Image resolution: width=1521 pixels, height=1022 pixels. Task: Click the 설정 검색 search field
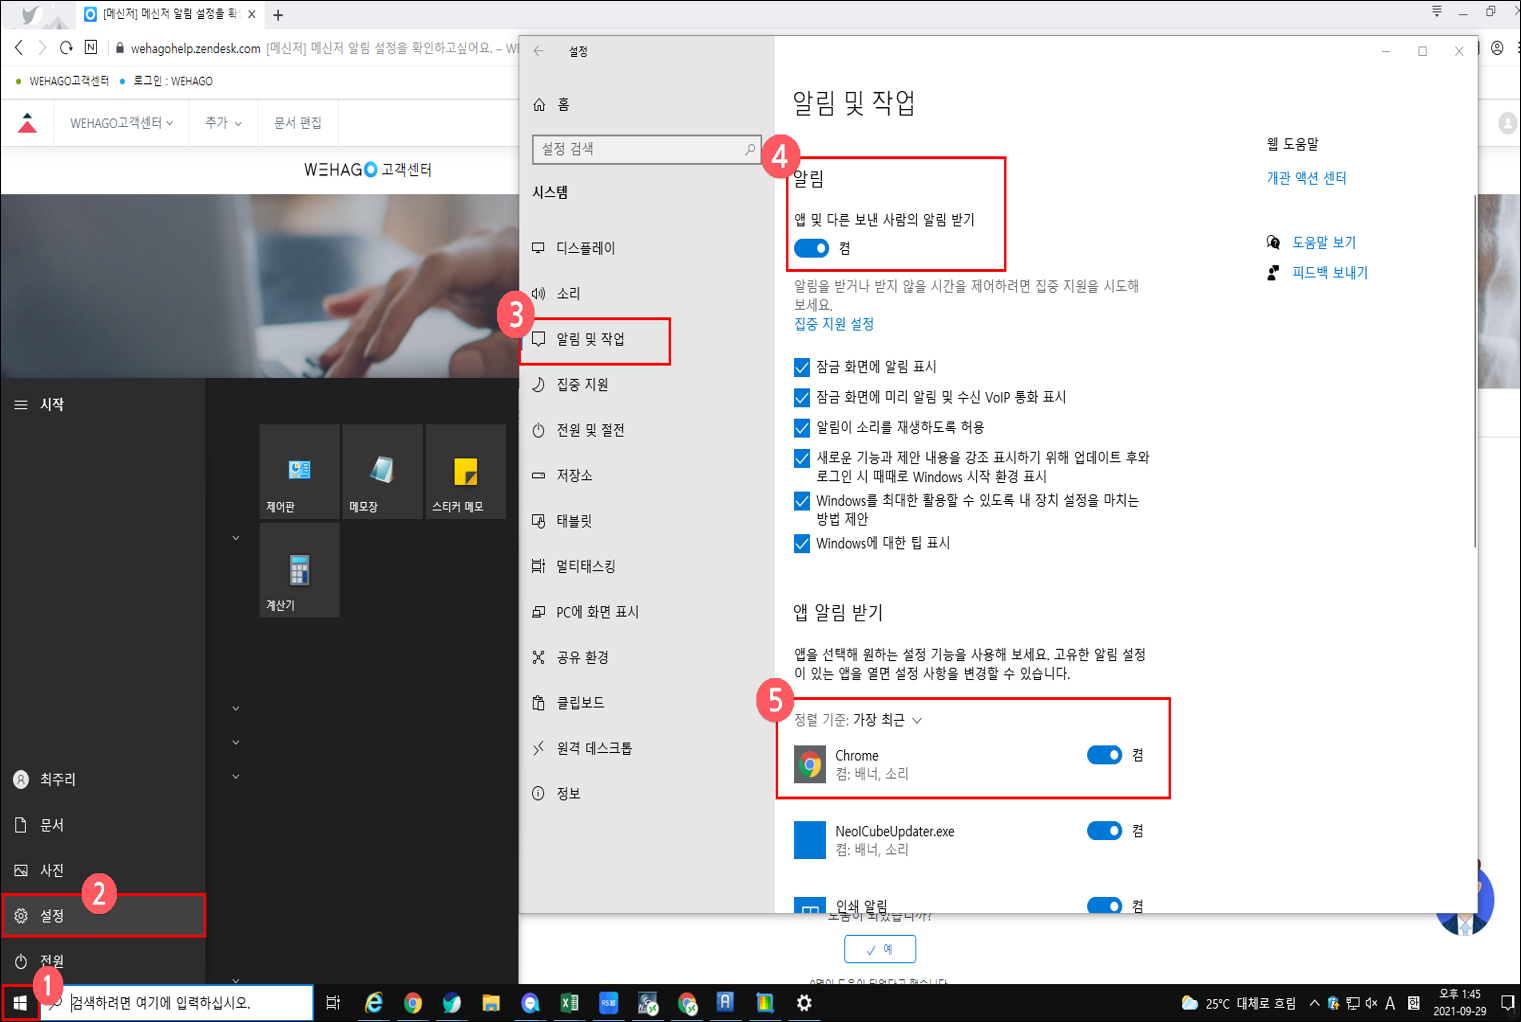[x=640, y=149]
